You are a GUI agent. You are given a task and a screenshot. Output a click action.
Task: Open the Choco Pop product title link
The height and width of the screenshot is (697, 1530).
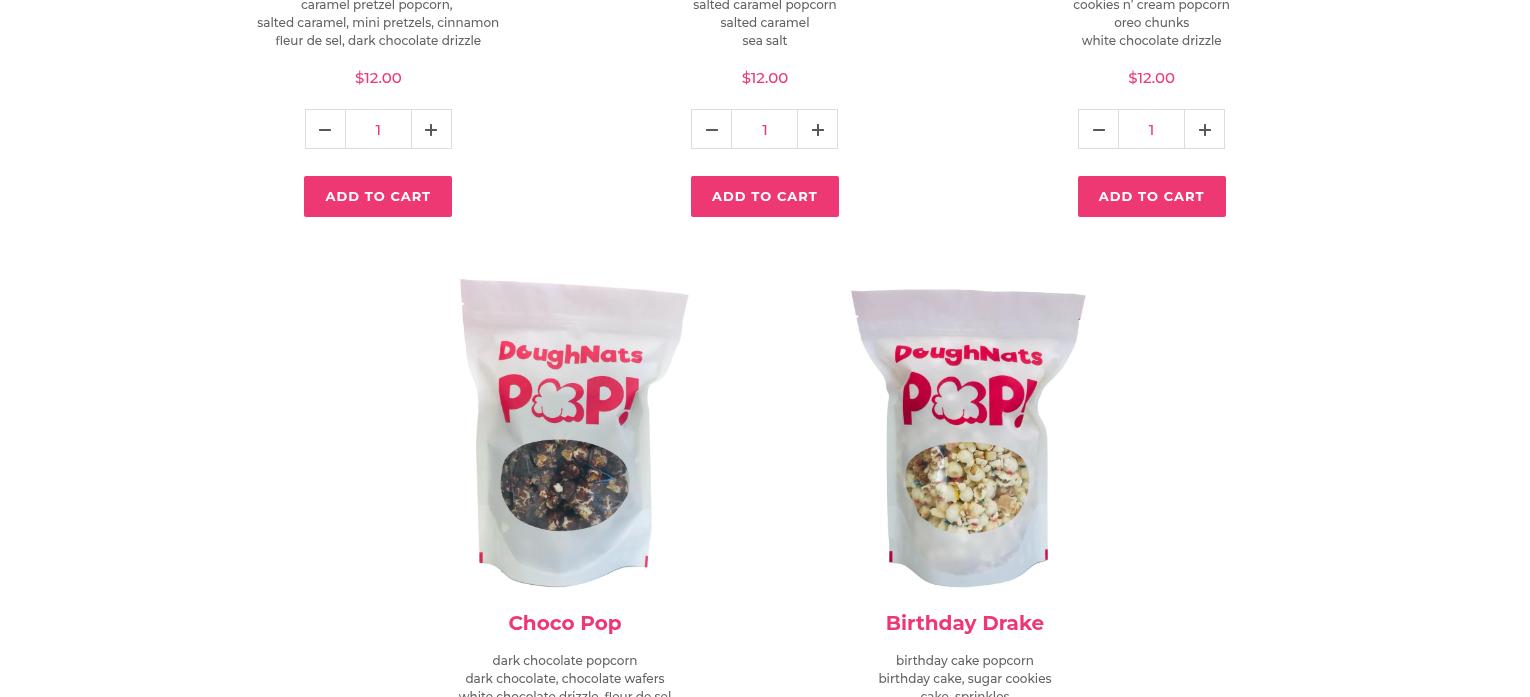click(565, 623)
